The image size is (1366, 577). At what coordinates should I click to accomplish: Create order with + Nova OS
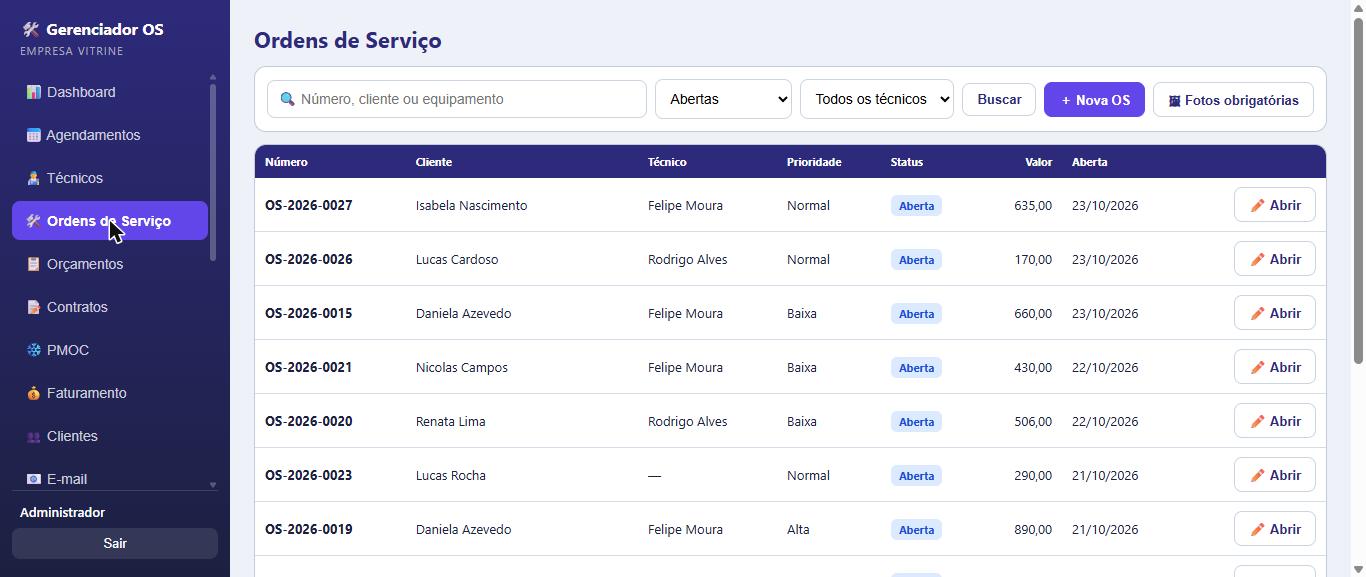pyautogui.click(x=1094, y=100)
